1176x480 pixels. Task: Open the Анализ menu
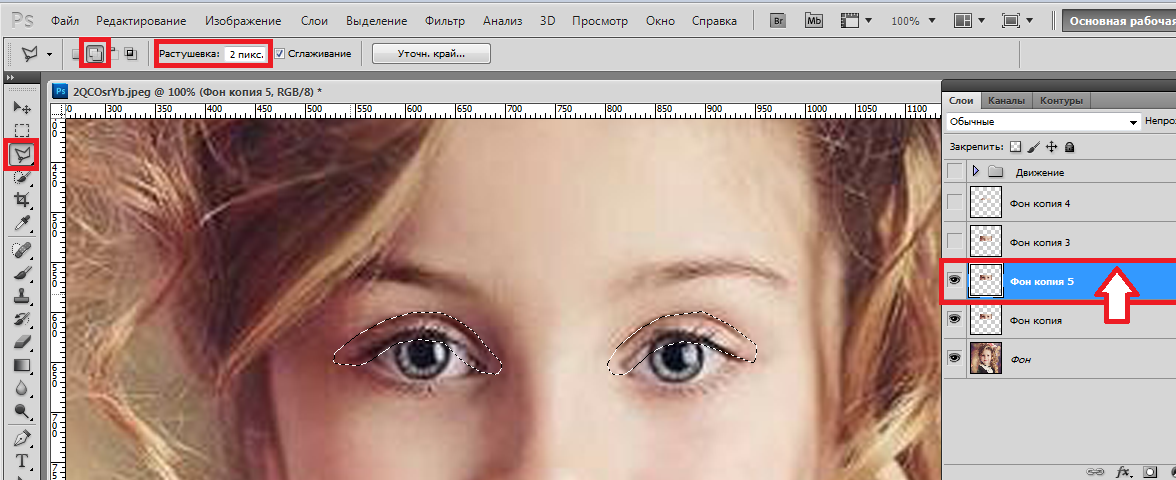pos(504,21)
